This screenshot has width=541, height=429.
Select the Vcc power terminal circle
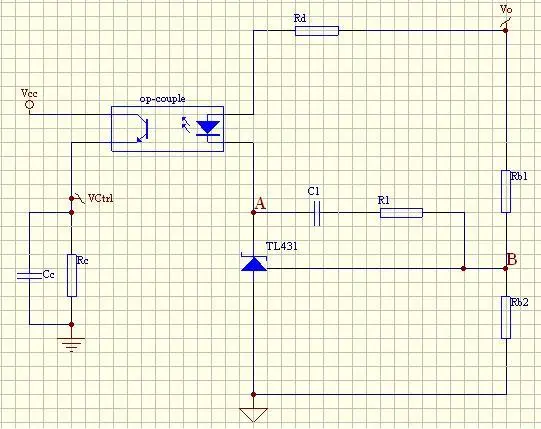pyautogui.click(x=30, y=104)
